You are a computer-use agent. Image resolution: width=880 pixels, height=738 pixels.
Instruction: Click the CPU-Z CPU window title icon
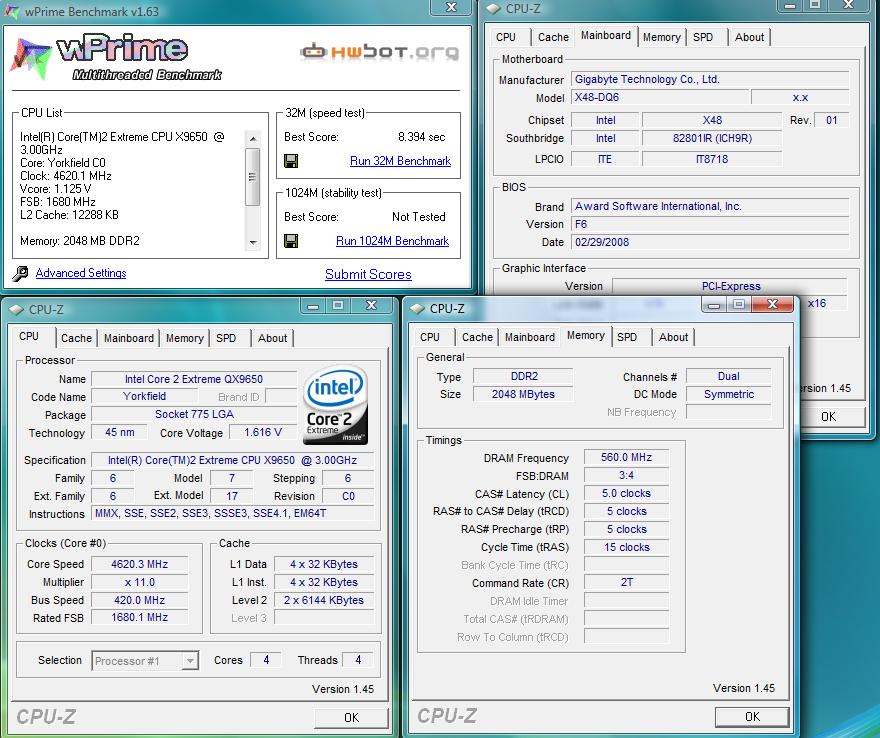pyautogui.click(x=16, y=309)
